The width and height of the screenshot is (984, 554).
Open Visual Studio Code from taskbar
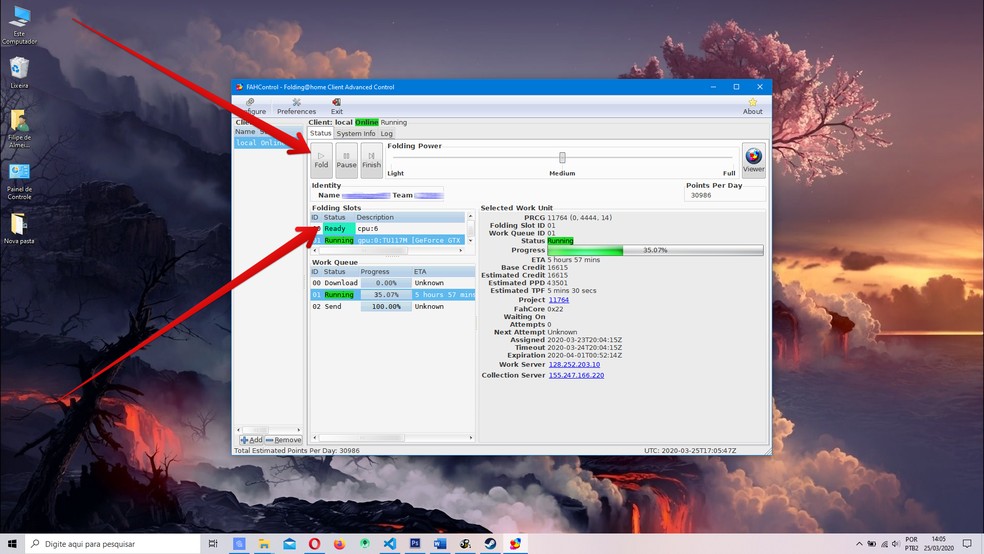(x=390, y=544)
